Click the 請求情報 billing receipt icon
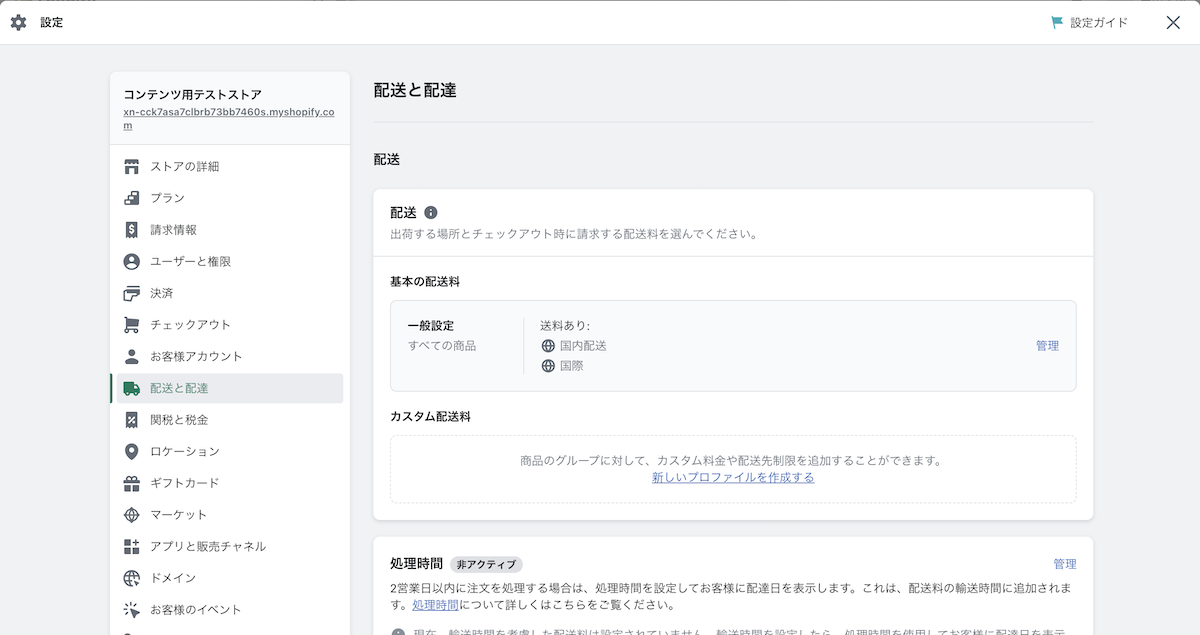 [131, 229]
